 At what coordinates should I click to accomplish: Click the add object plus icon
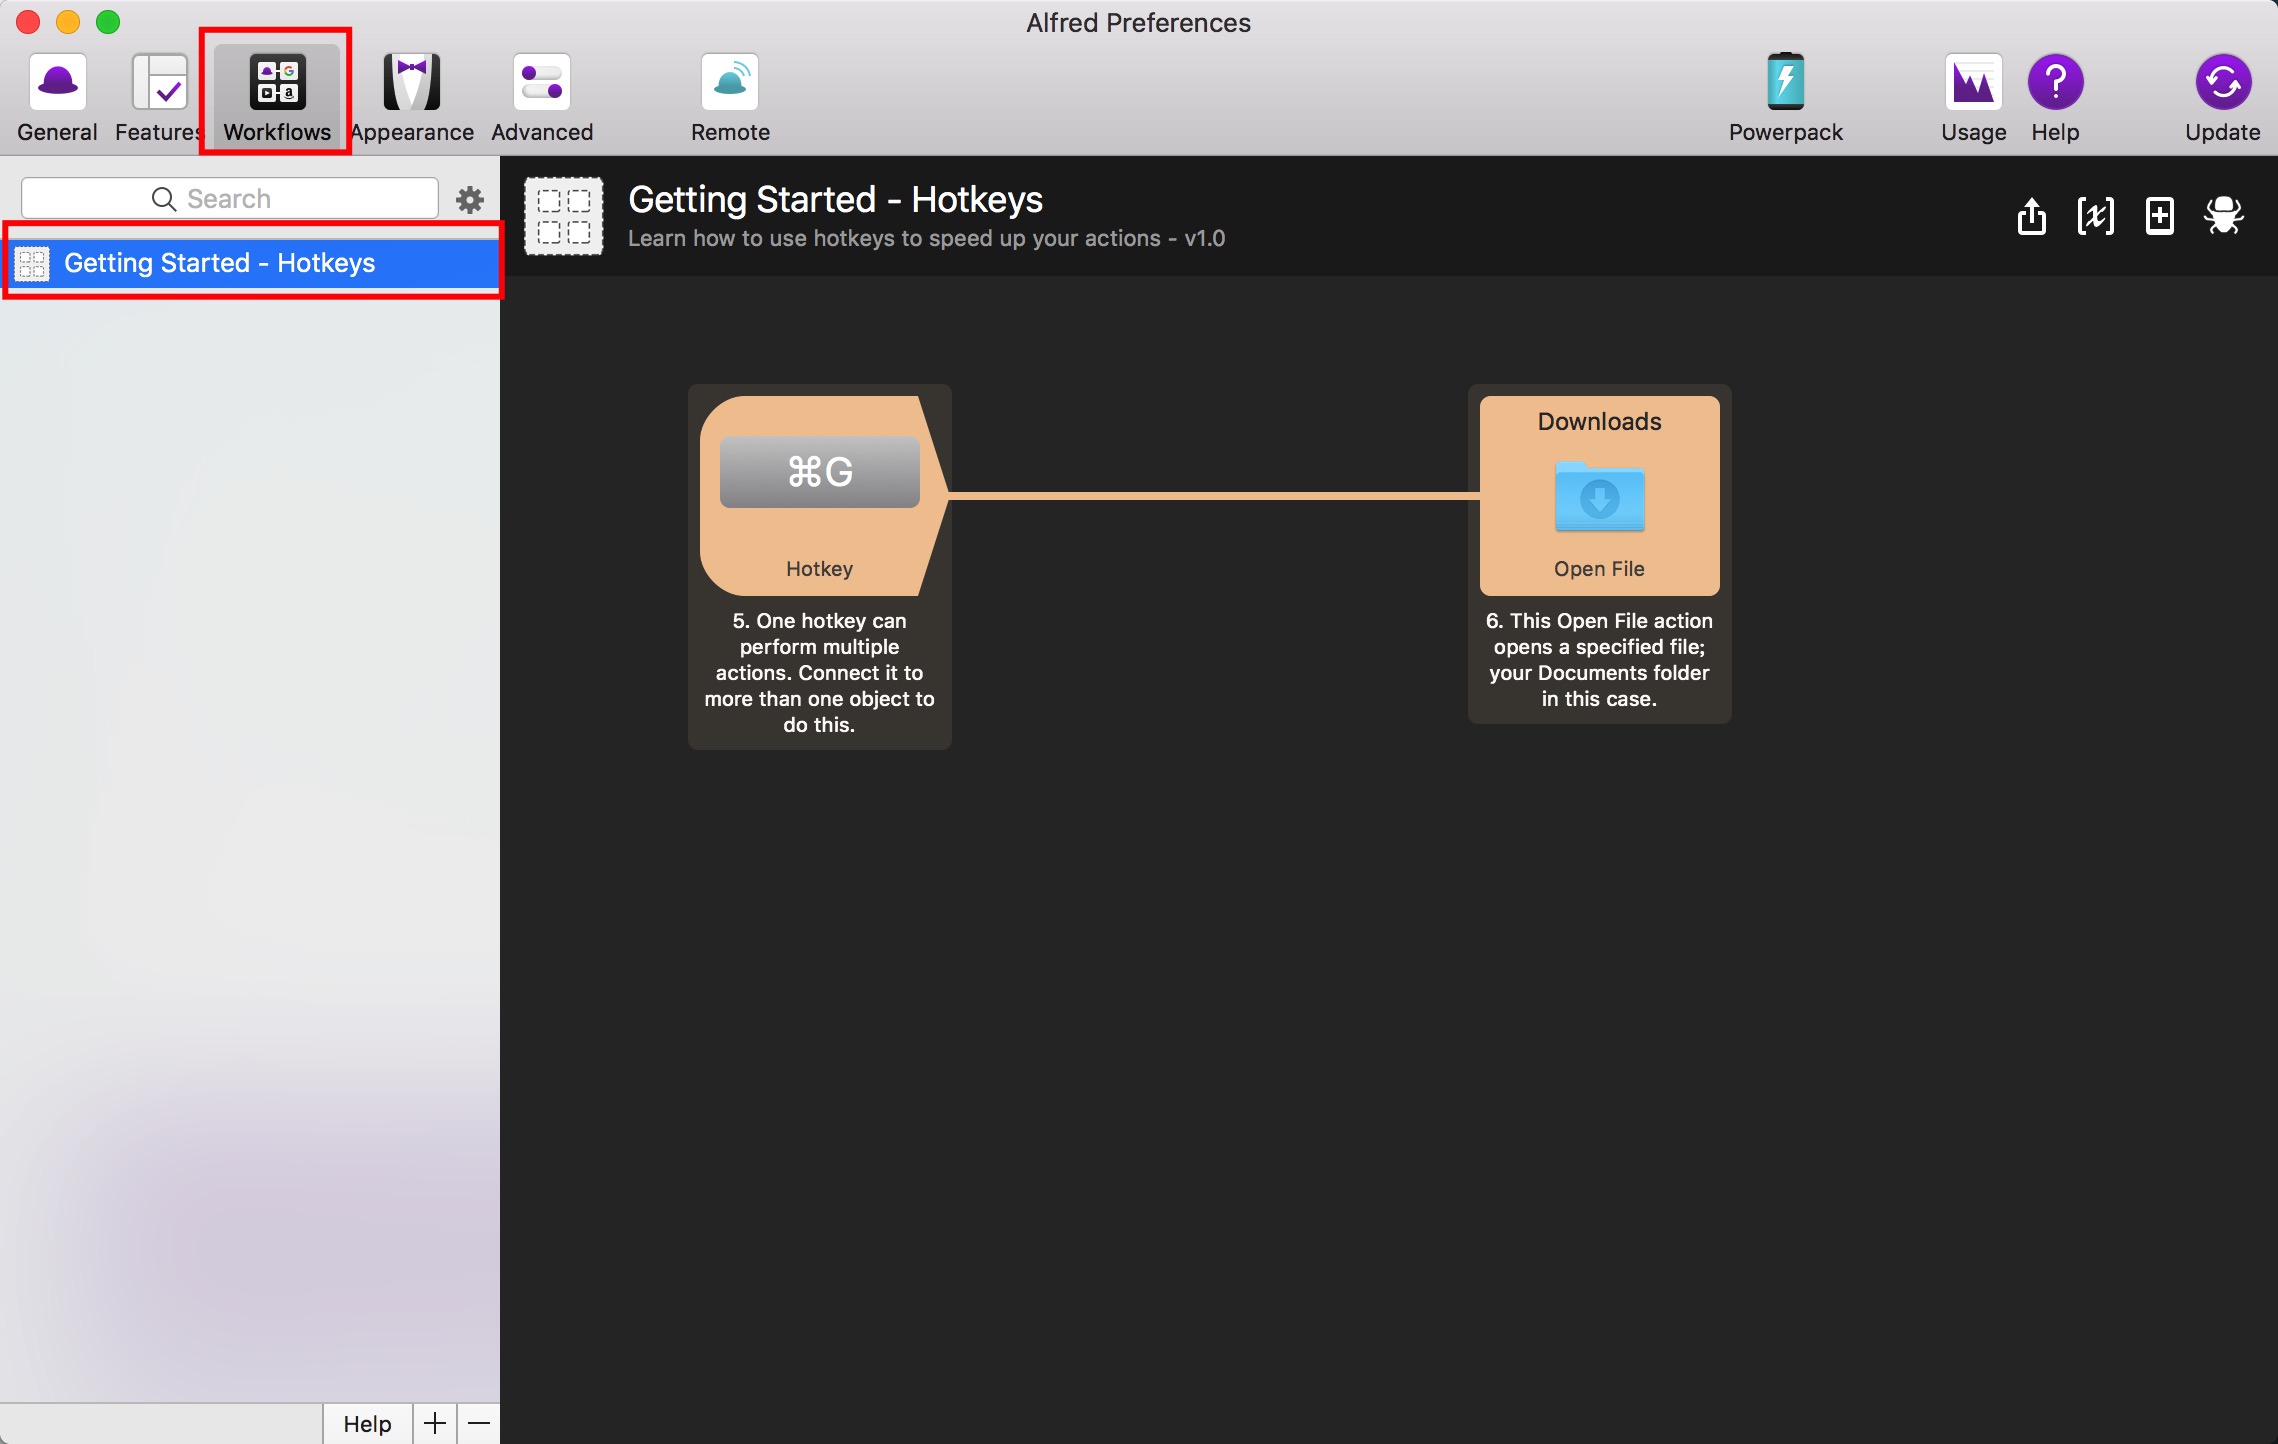coord(2159,216)
